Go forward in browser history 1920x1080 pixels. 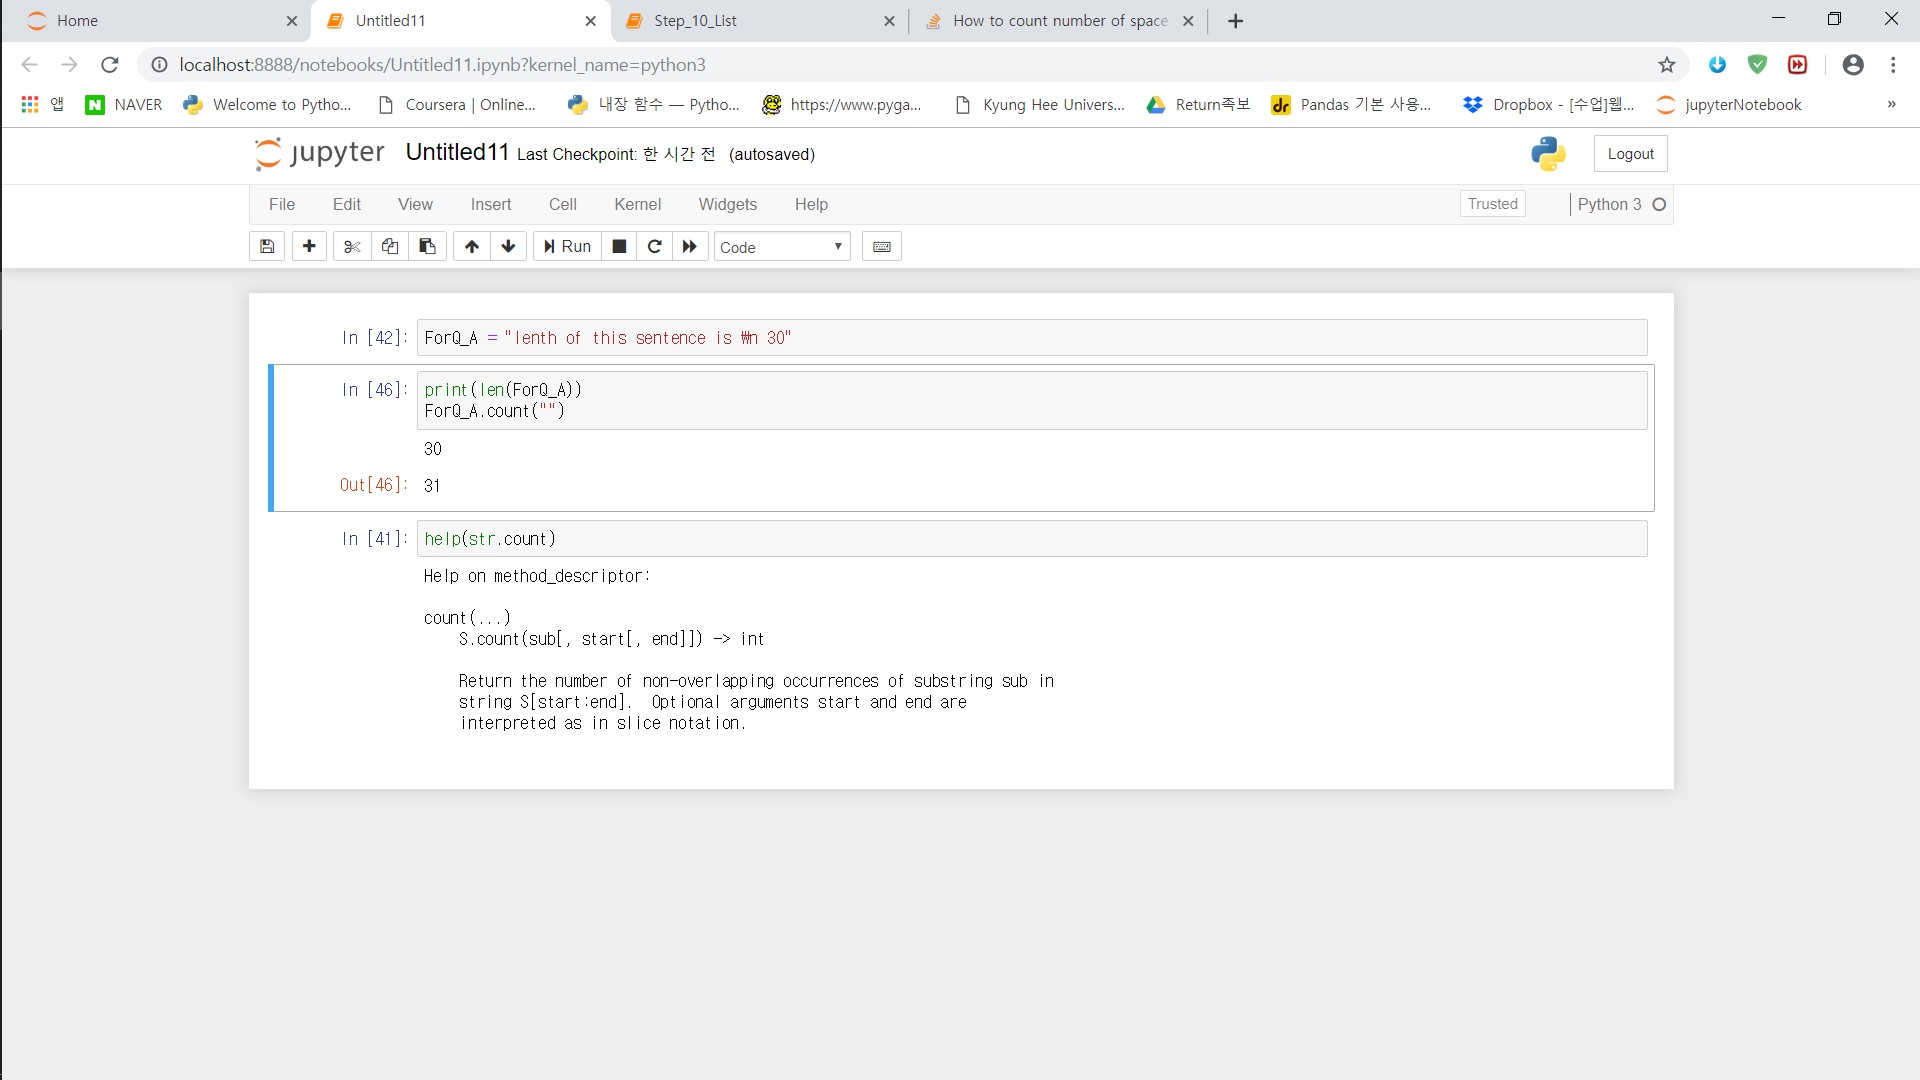click(x=69, y=65)
